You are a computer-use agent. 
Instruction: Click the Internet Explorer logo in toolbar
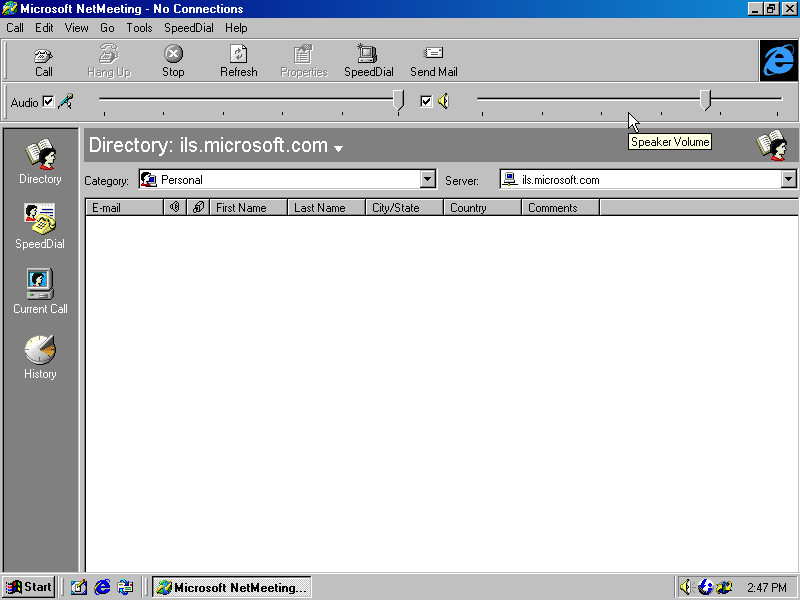(x=779, y=61)
